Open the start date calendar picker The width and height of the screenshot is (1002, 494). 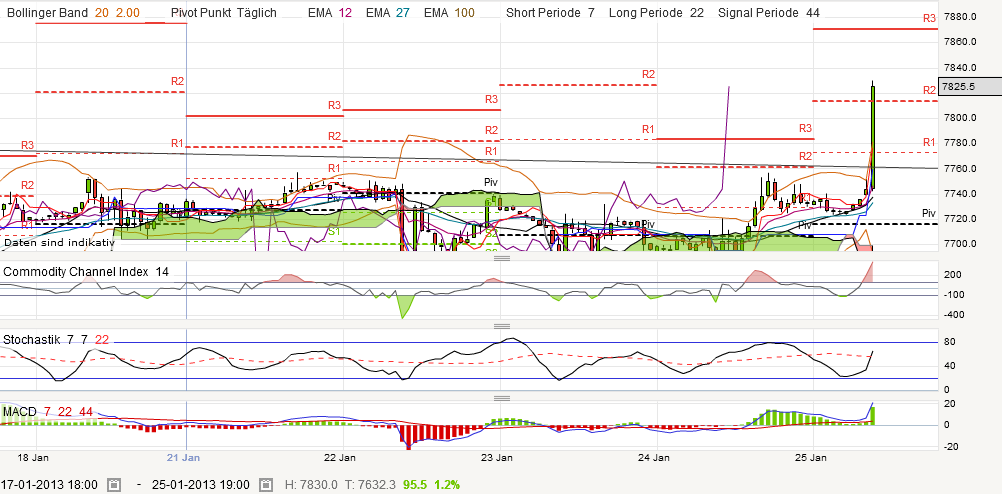pyautogui.click(x=114, y=484)
